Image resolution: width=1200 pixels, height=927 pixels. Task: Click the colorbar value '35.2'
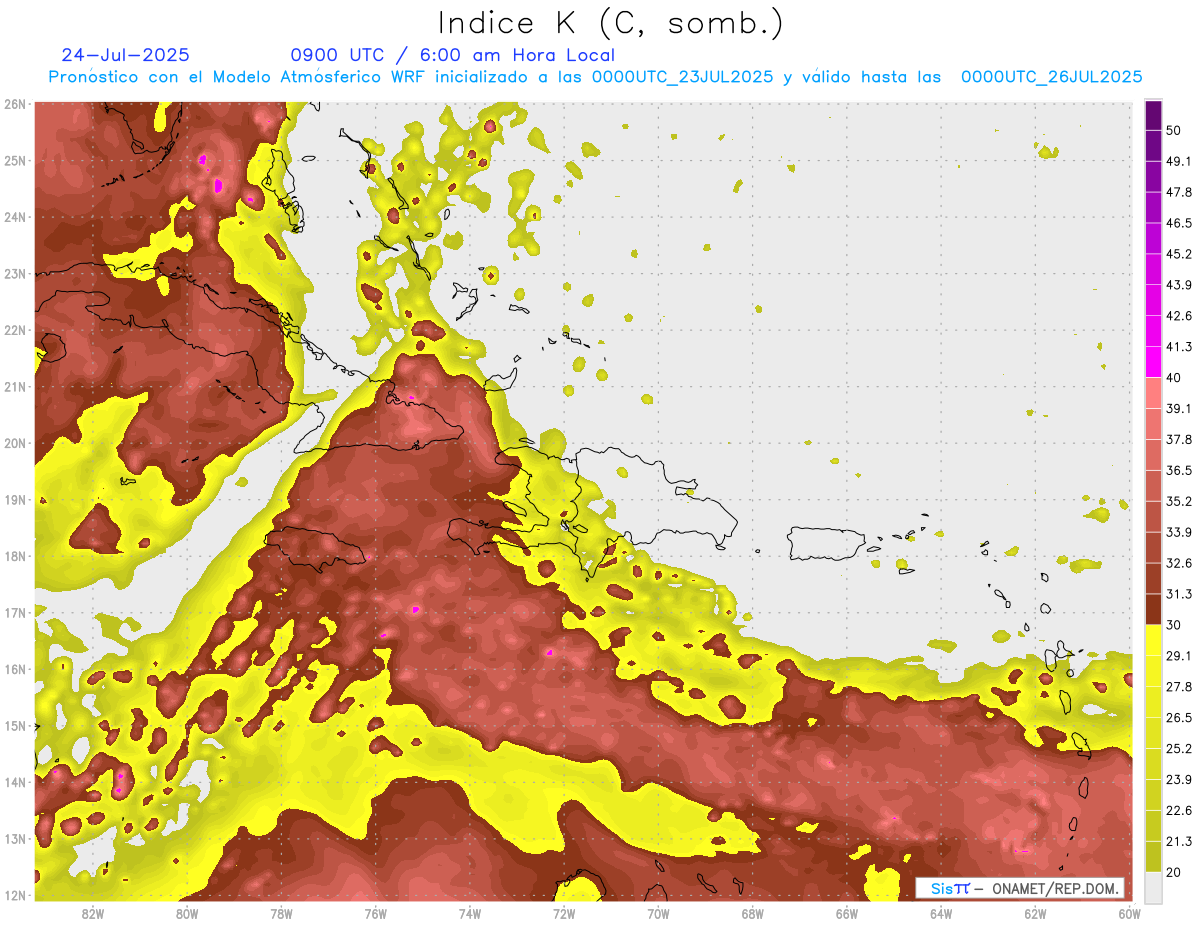1179,501
